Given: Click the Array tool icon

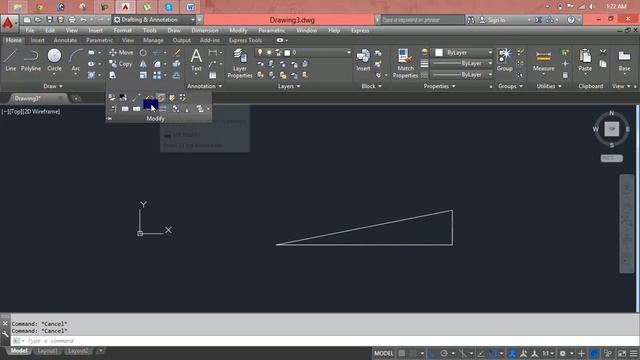Looking at the screenshot, I should [157, 75].
